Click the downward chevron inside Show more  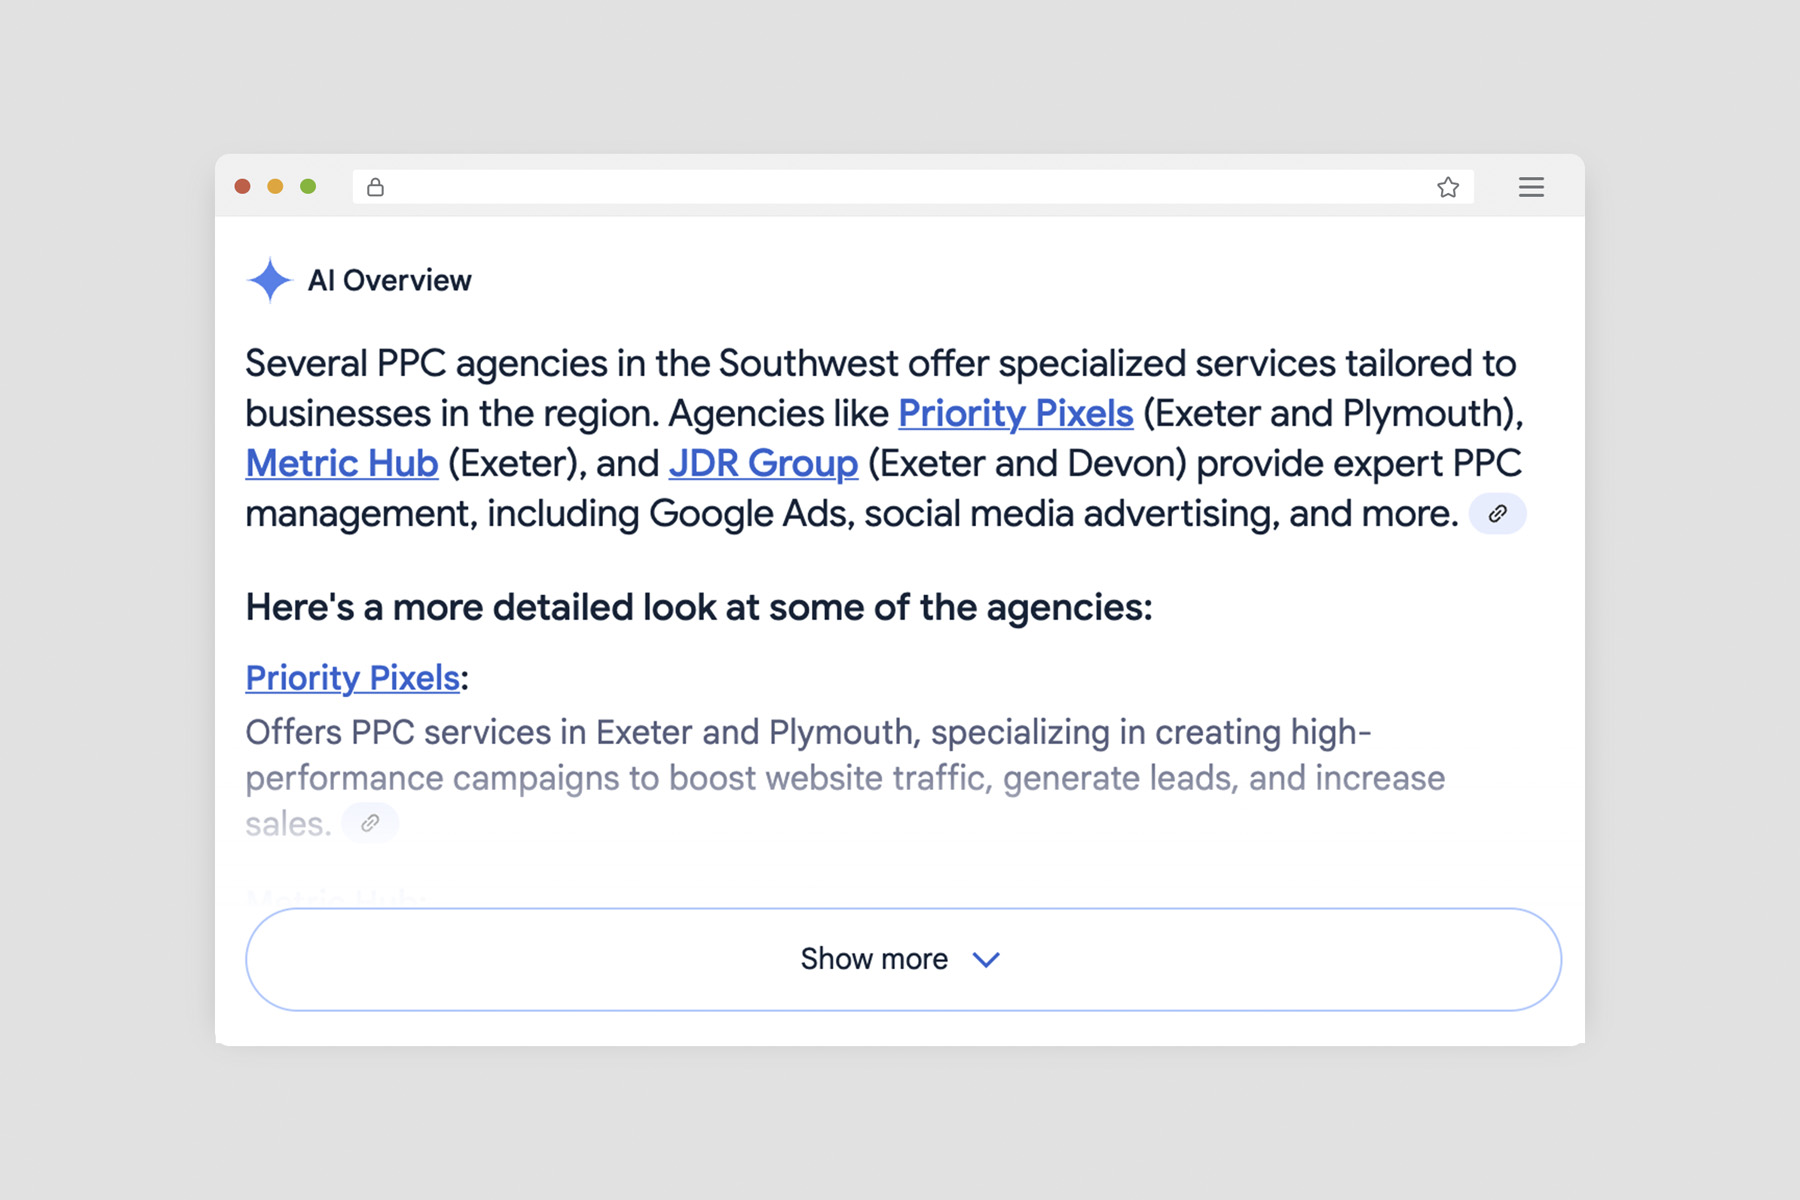pyautogui.click(x=984, y=959)
